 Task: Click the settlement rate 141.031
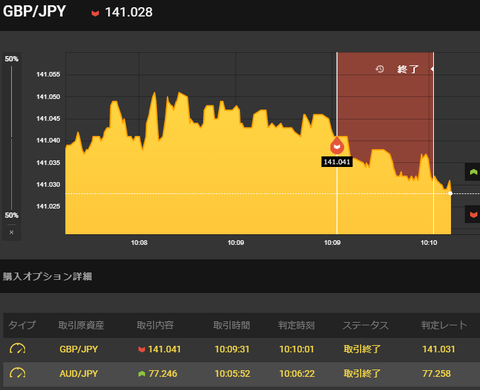[438, 349]
